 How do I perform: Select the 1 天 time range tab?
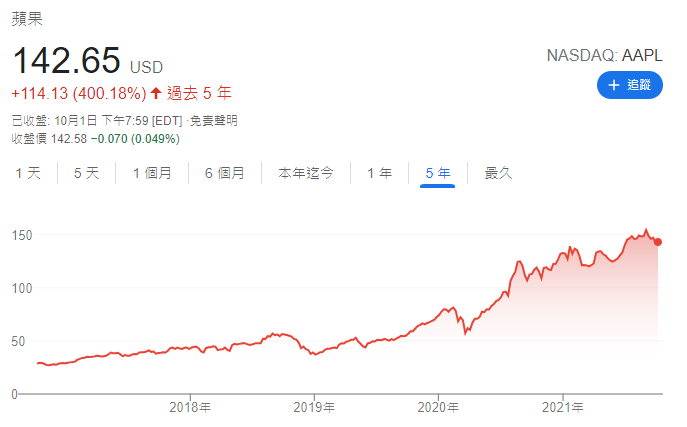[28, 173]
